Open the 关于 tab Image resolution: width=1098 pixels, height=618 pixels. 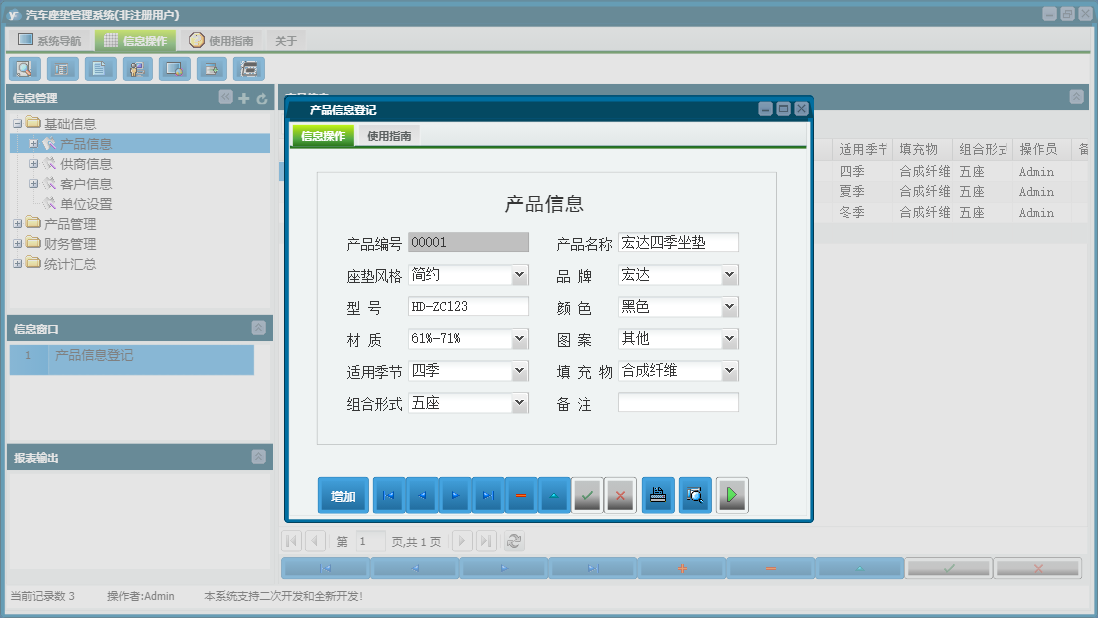286,41
